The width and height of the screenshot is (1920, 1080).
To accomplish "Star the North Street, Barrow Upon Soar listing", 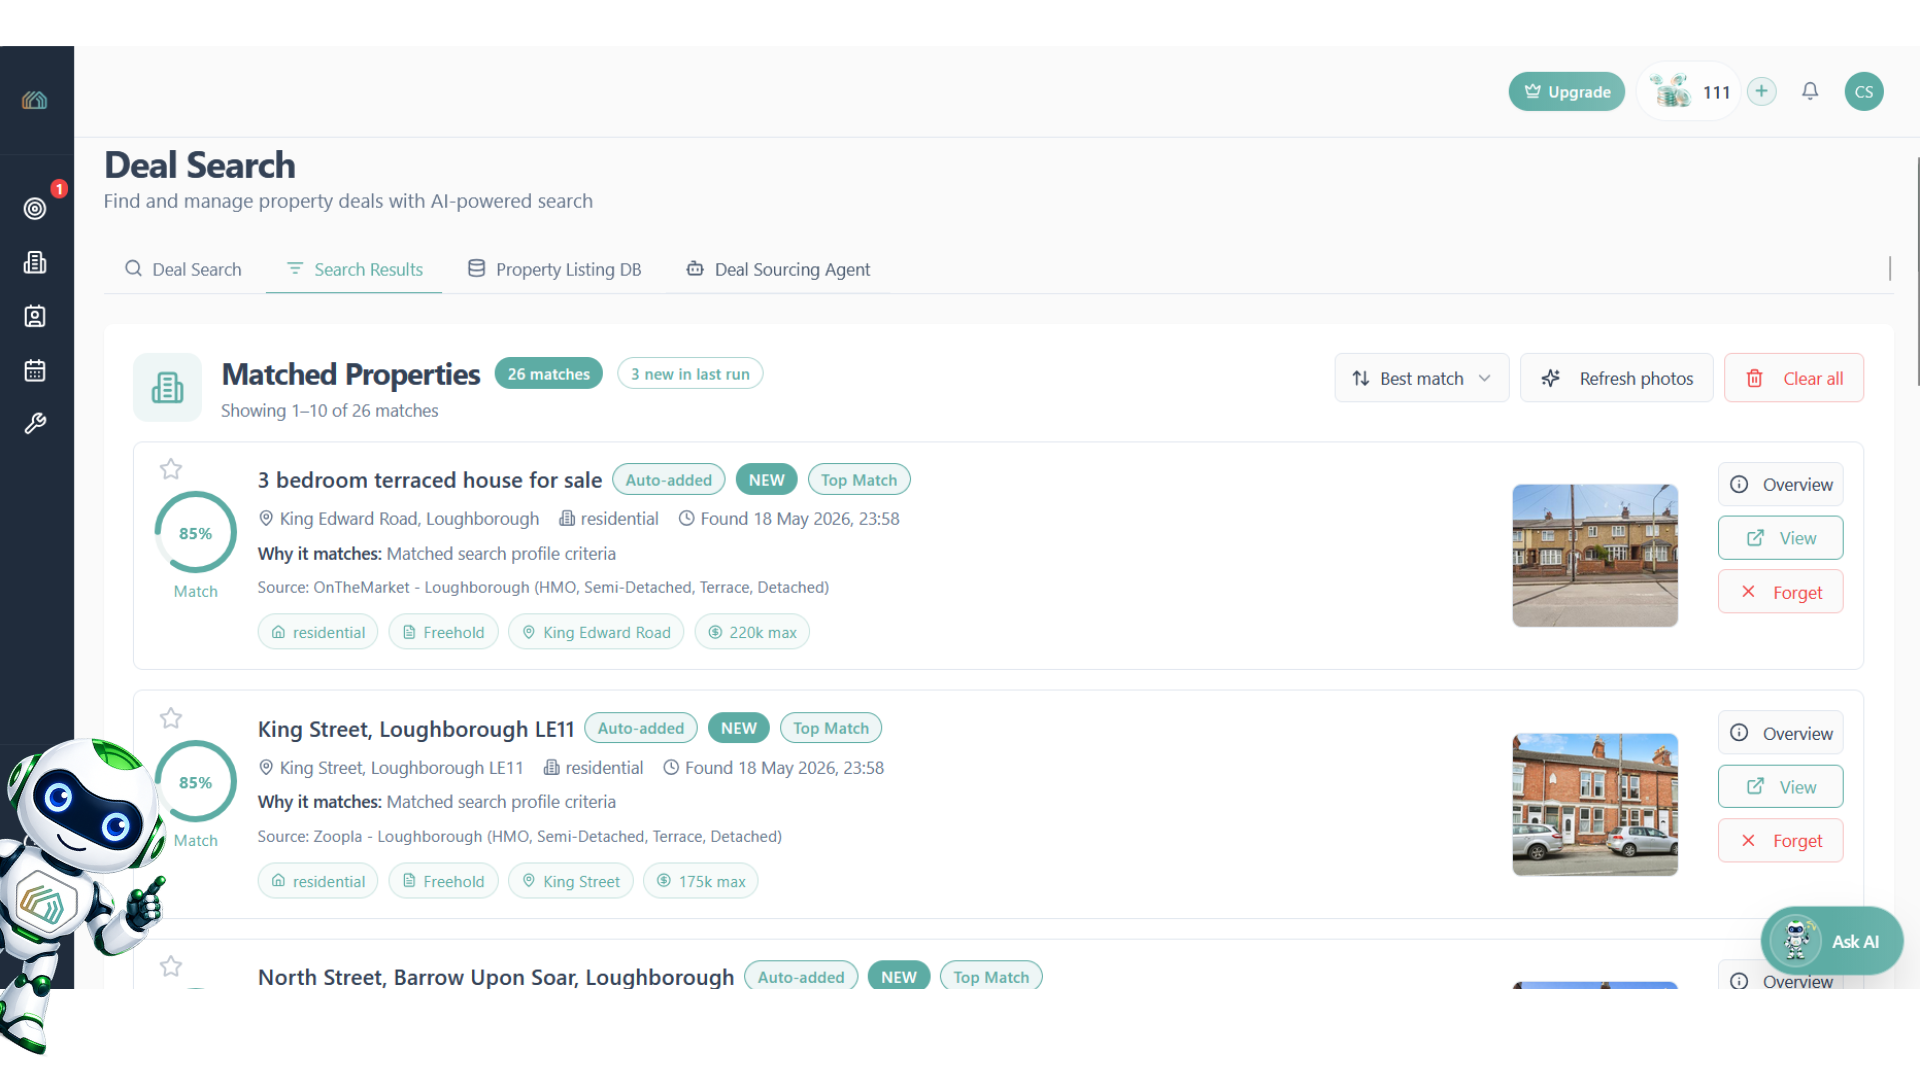I will (171, 966).
